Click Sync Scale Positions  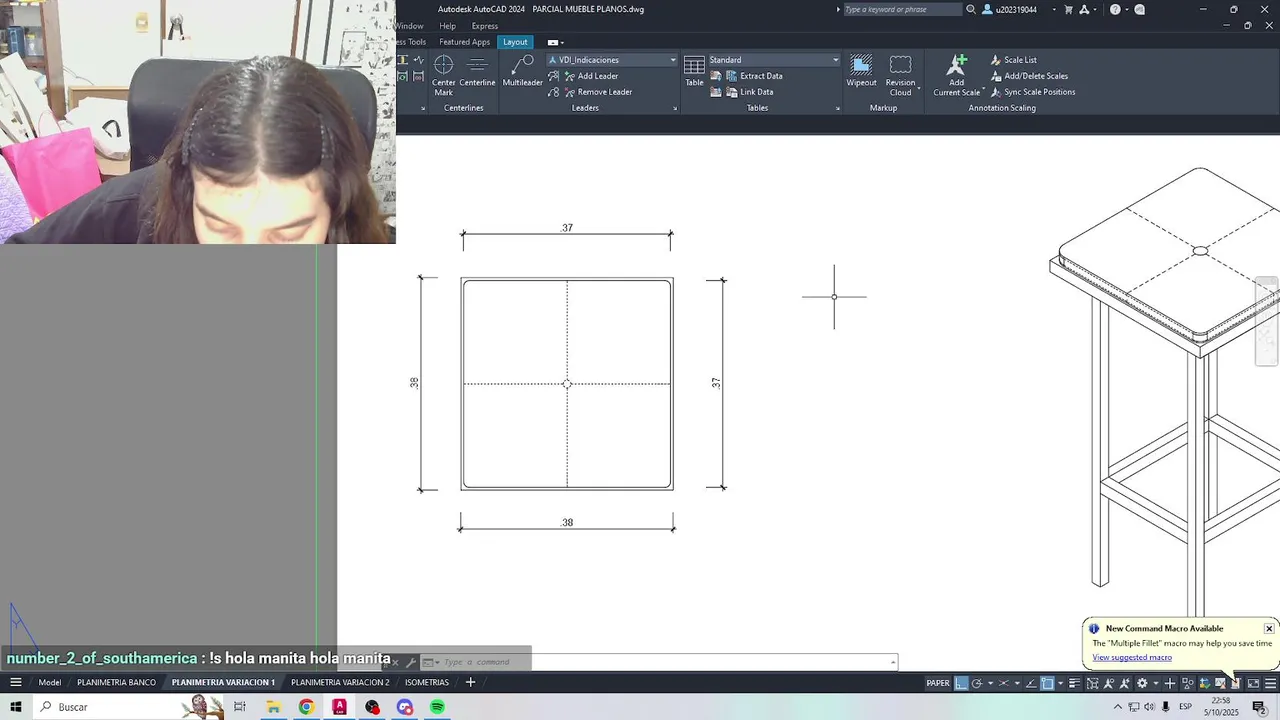coord(1033,92)
